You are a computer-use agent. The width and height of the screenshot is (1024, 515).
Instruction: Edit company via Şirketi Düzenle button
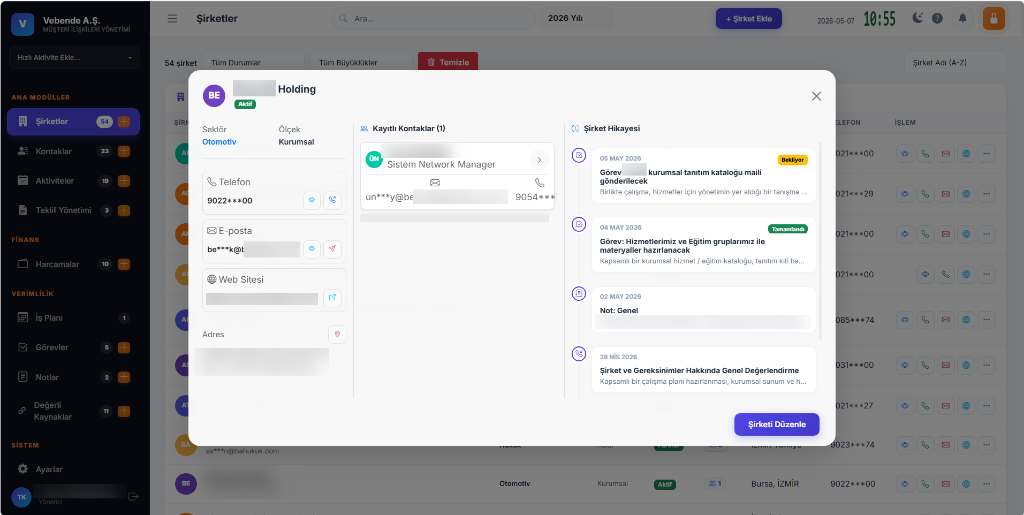point(776,424)
